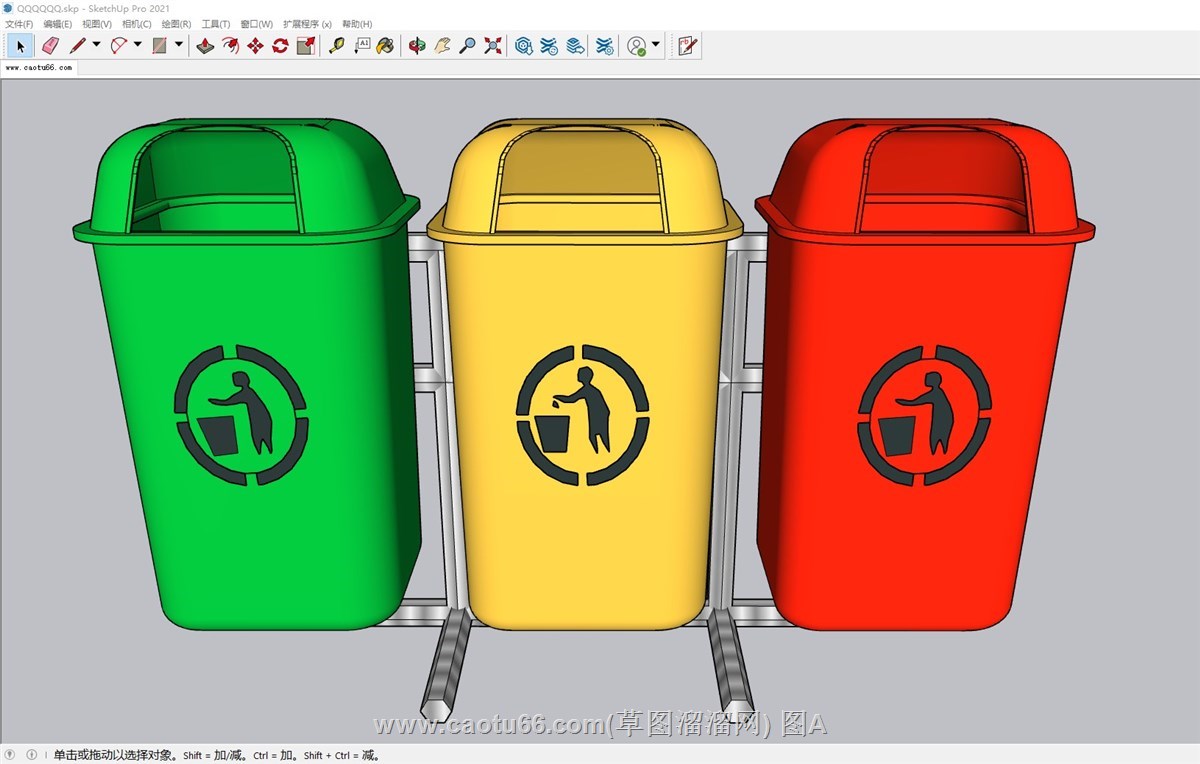Pick the Push/Pull tool
This screenshot has height=764, width=1200.
pyautogui.click(x=205, y=45)
